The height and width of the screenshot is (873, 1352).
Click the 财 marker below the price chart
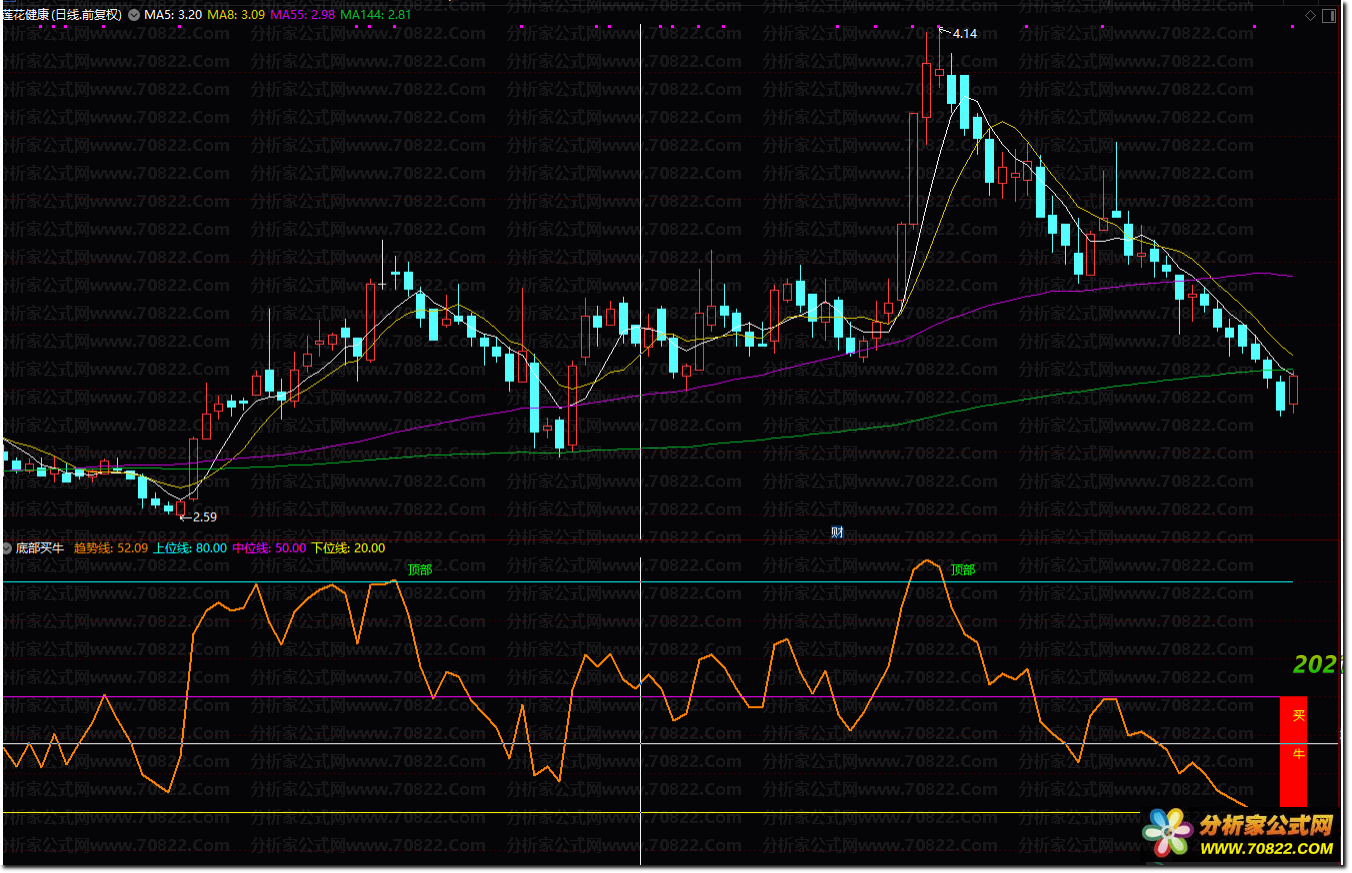[x=838, y=532]
